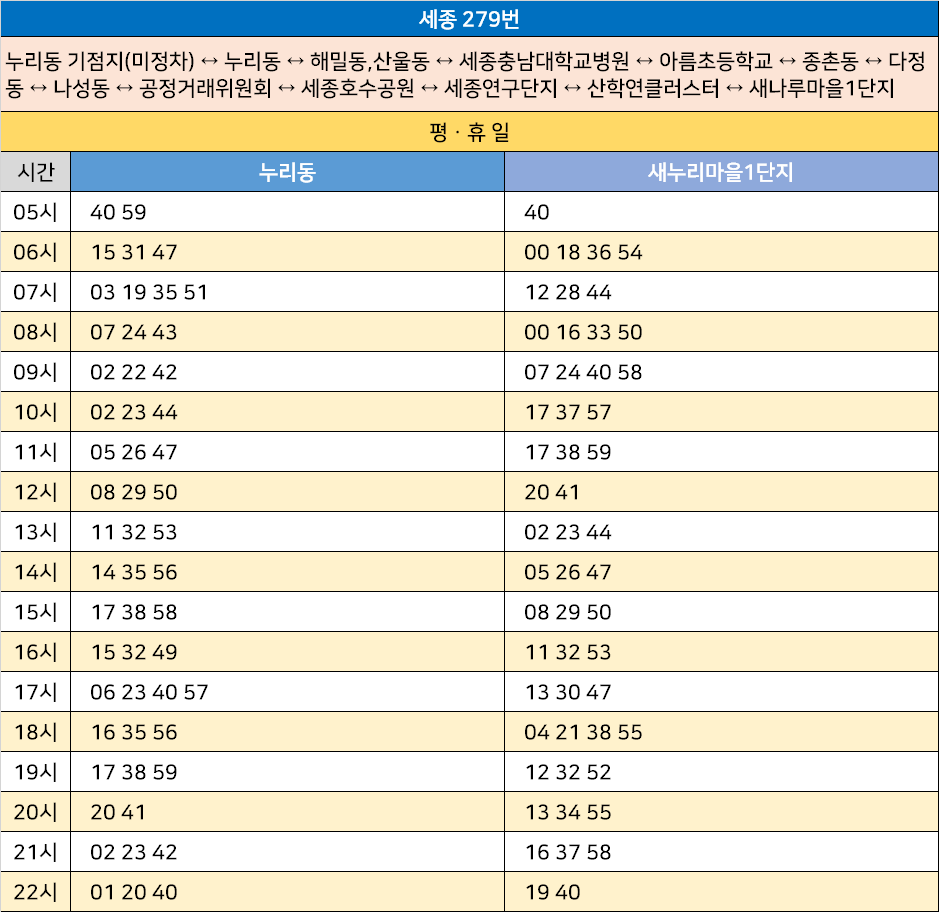Select times '06 23 40 57'
The width and height of the screenshot is (939, 912).
coord(149,692)
